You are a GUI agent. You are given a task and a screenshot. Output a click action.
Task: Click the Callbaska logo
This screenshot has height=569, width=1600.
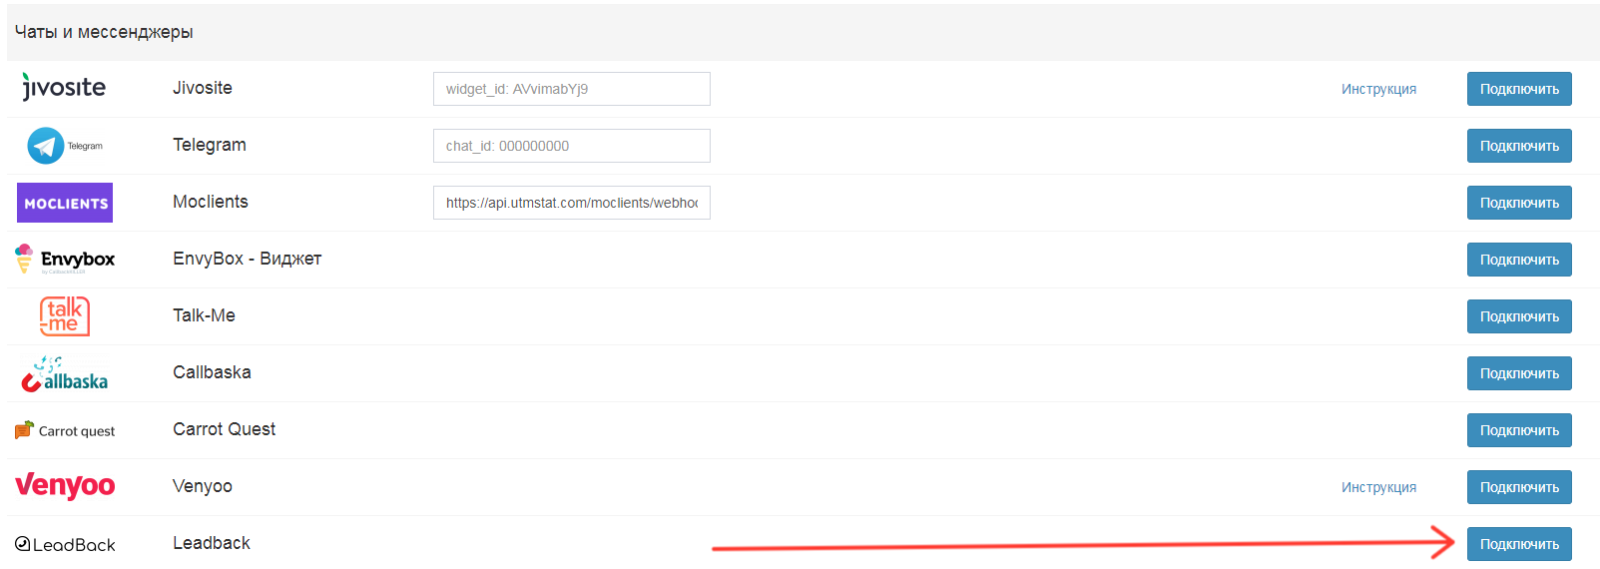click(x=65, y=375)
